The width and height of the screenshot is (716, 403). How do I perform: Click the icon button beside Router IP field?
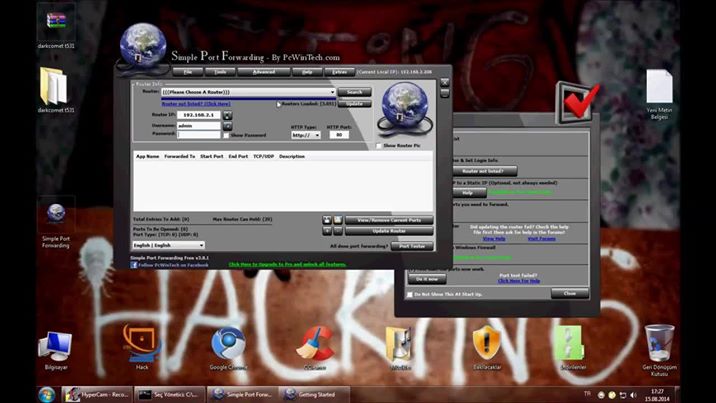tap(227, 115)
